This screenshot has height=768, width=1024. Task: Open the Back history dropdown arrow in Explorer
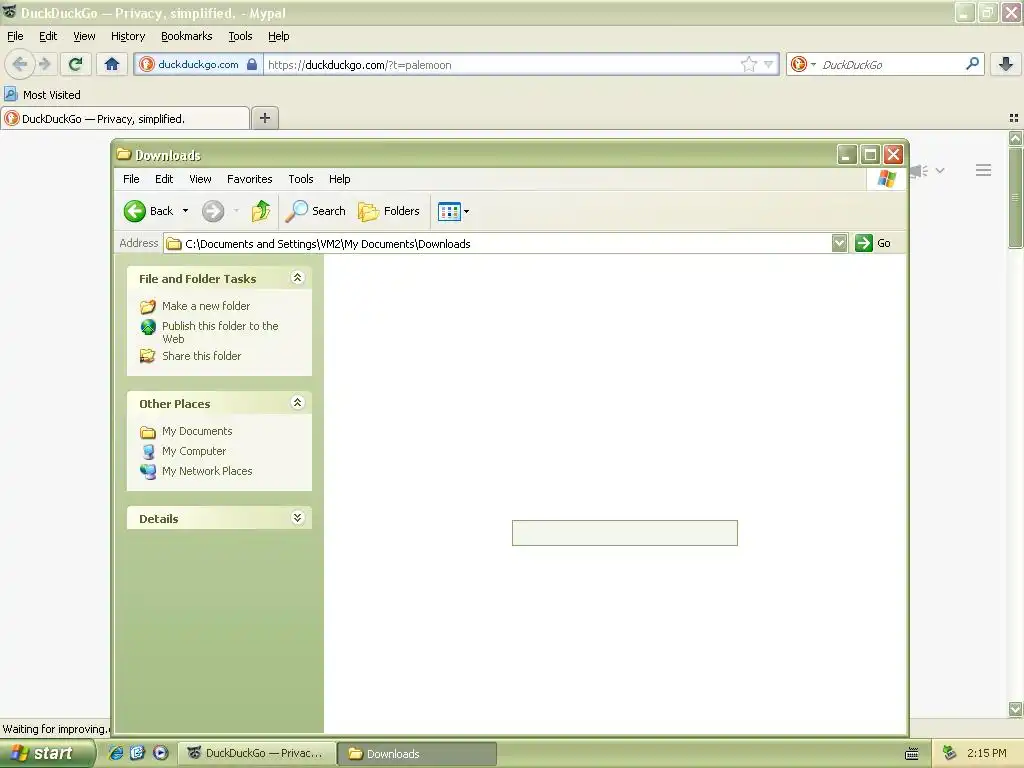coord(185,211)
